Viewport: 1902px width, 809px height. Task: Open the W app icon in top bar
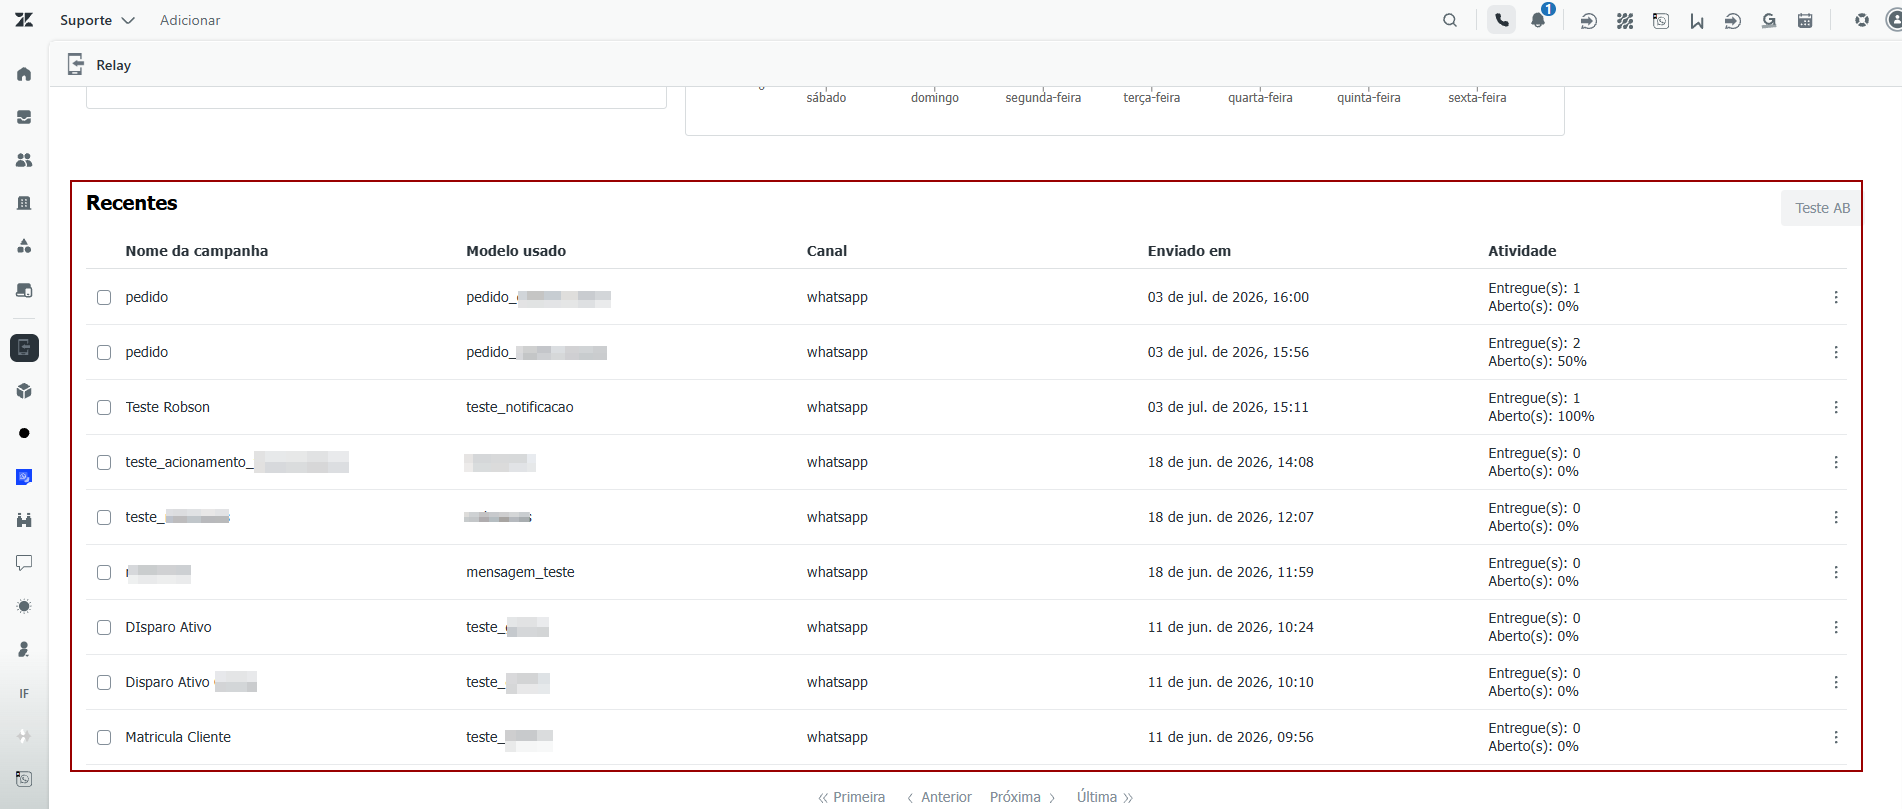1697,20
